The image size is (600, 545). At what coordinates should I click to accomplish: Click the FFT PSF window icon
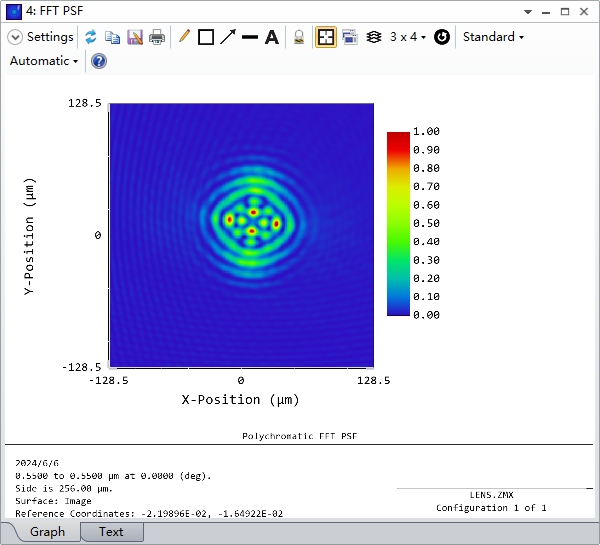[x=14, y=11]
